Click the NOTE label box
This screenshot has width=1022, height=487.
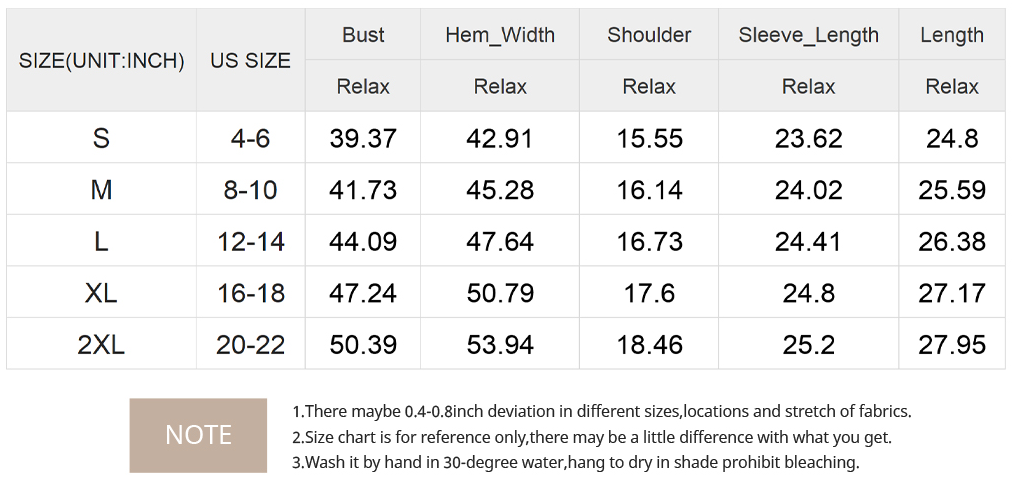198,435
